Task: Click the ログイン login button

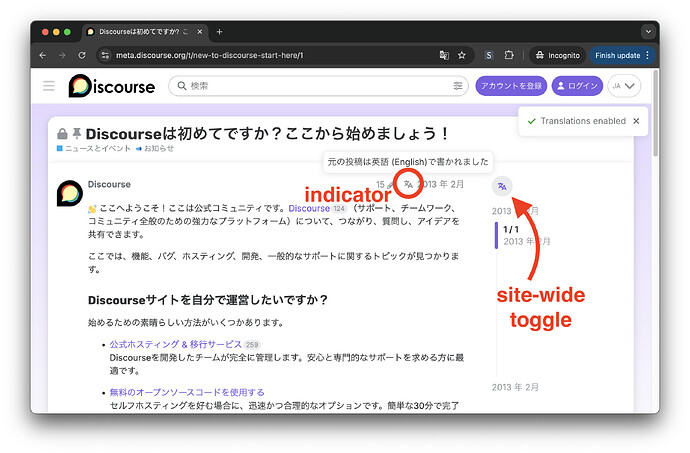Action: (x=577, y=86)
